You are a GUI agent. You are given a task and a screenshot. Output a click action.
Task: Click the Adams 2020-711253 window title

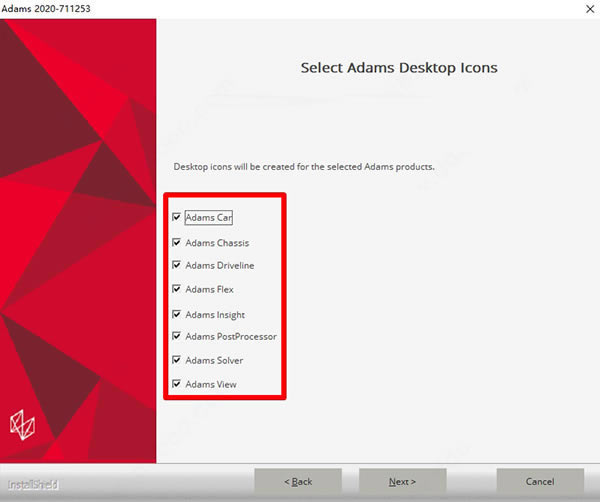coord(46,9)
